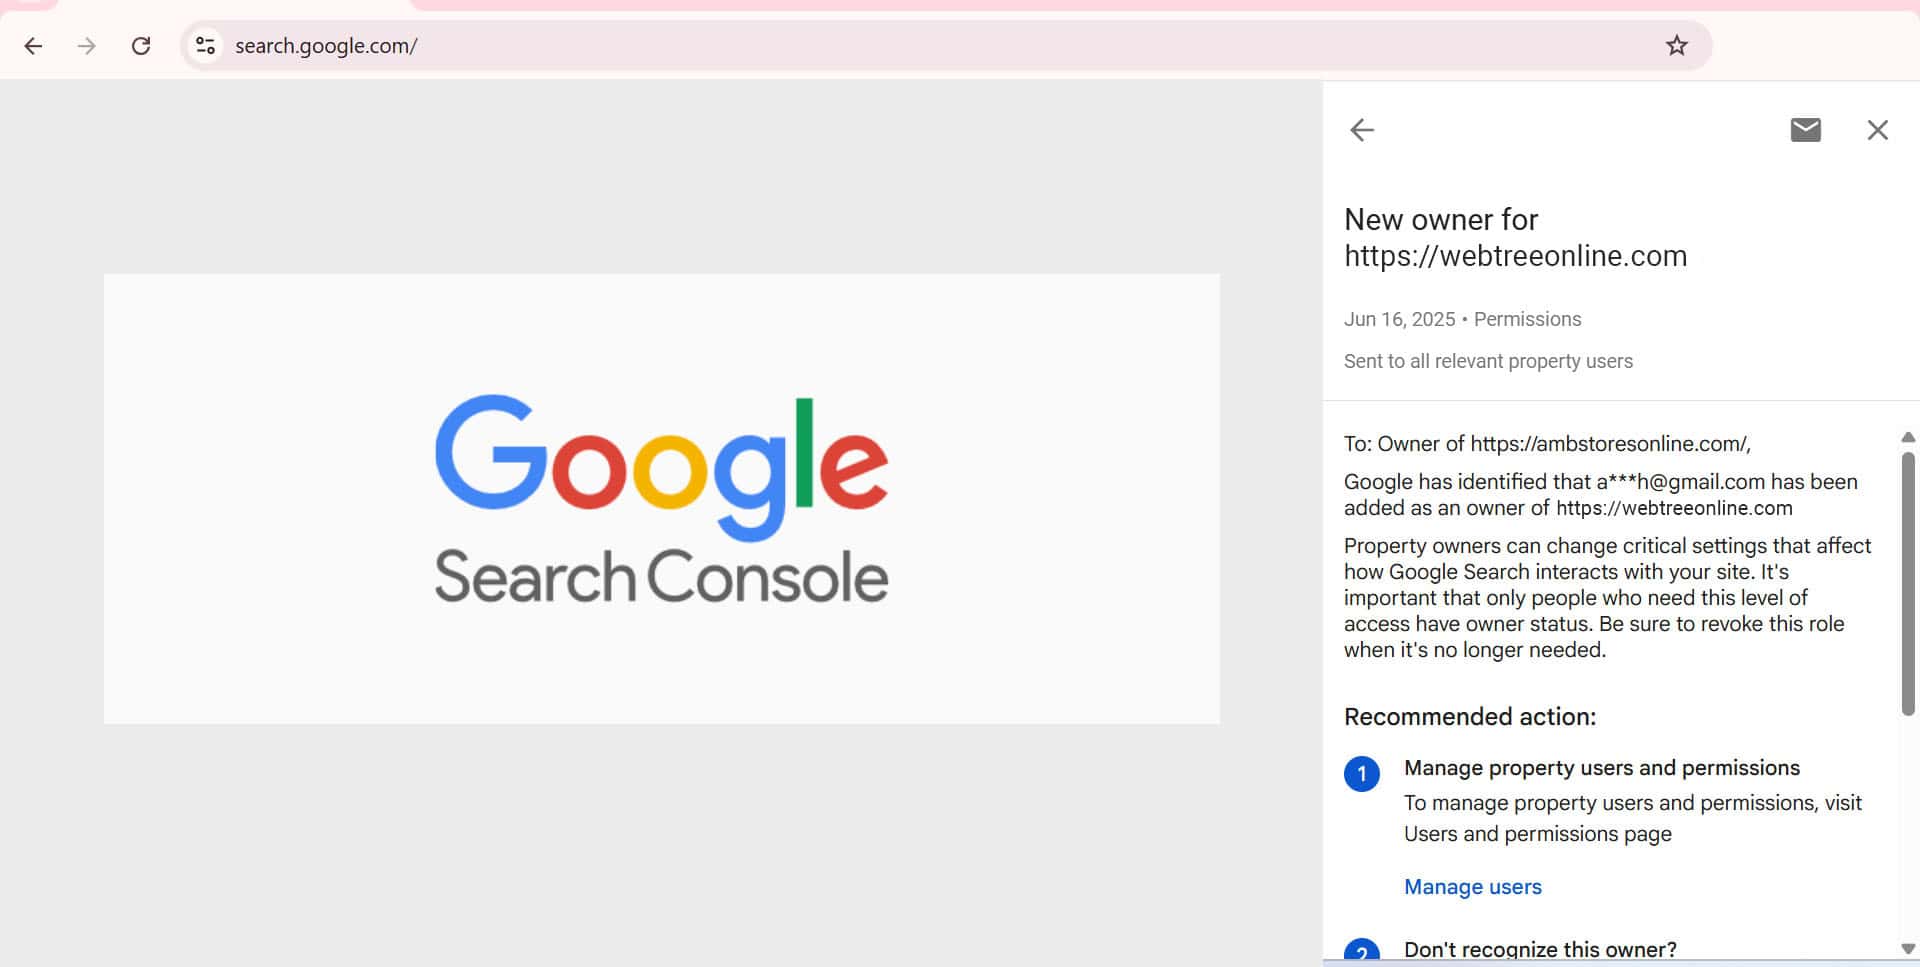The width and height of the screenshot is (1920, 967).
Task: Click the browser back arrow
Action: point(33,46)
